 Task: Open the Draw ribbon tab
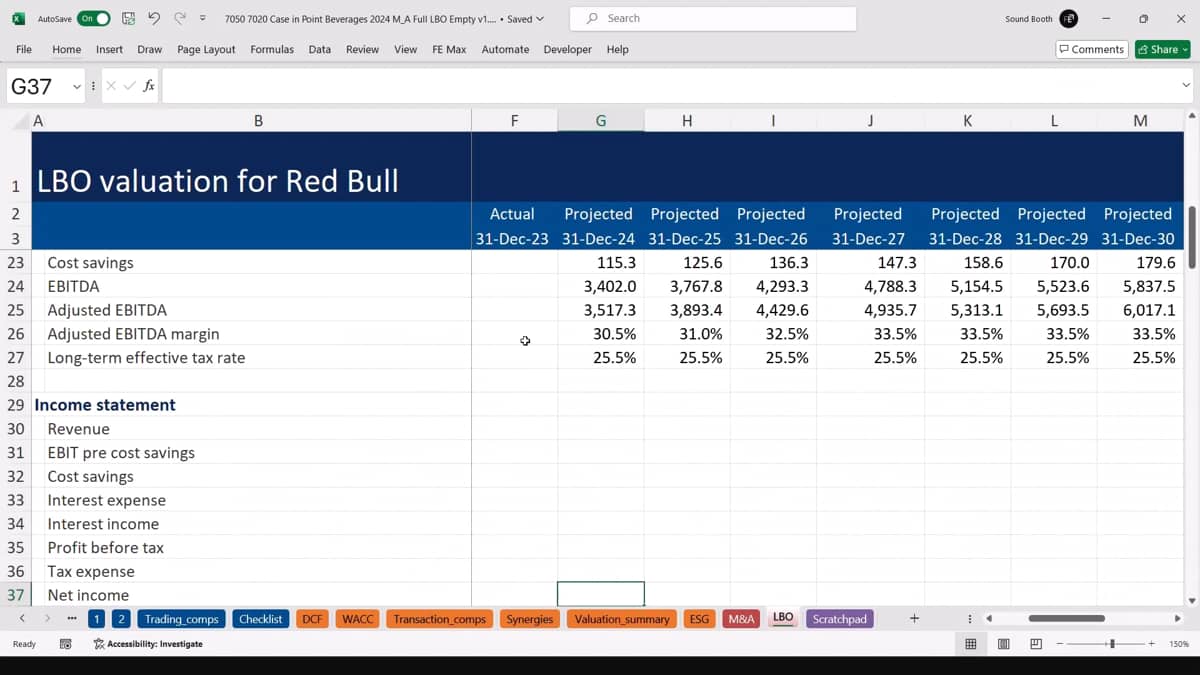click(150, 49)
